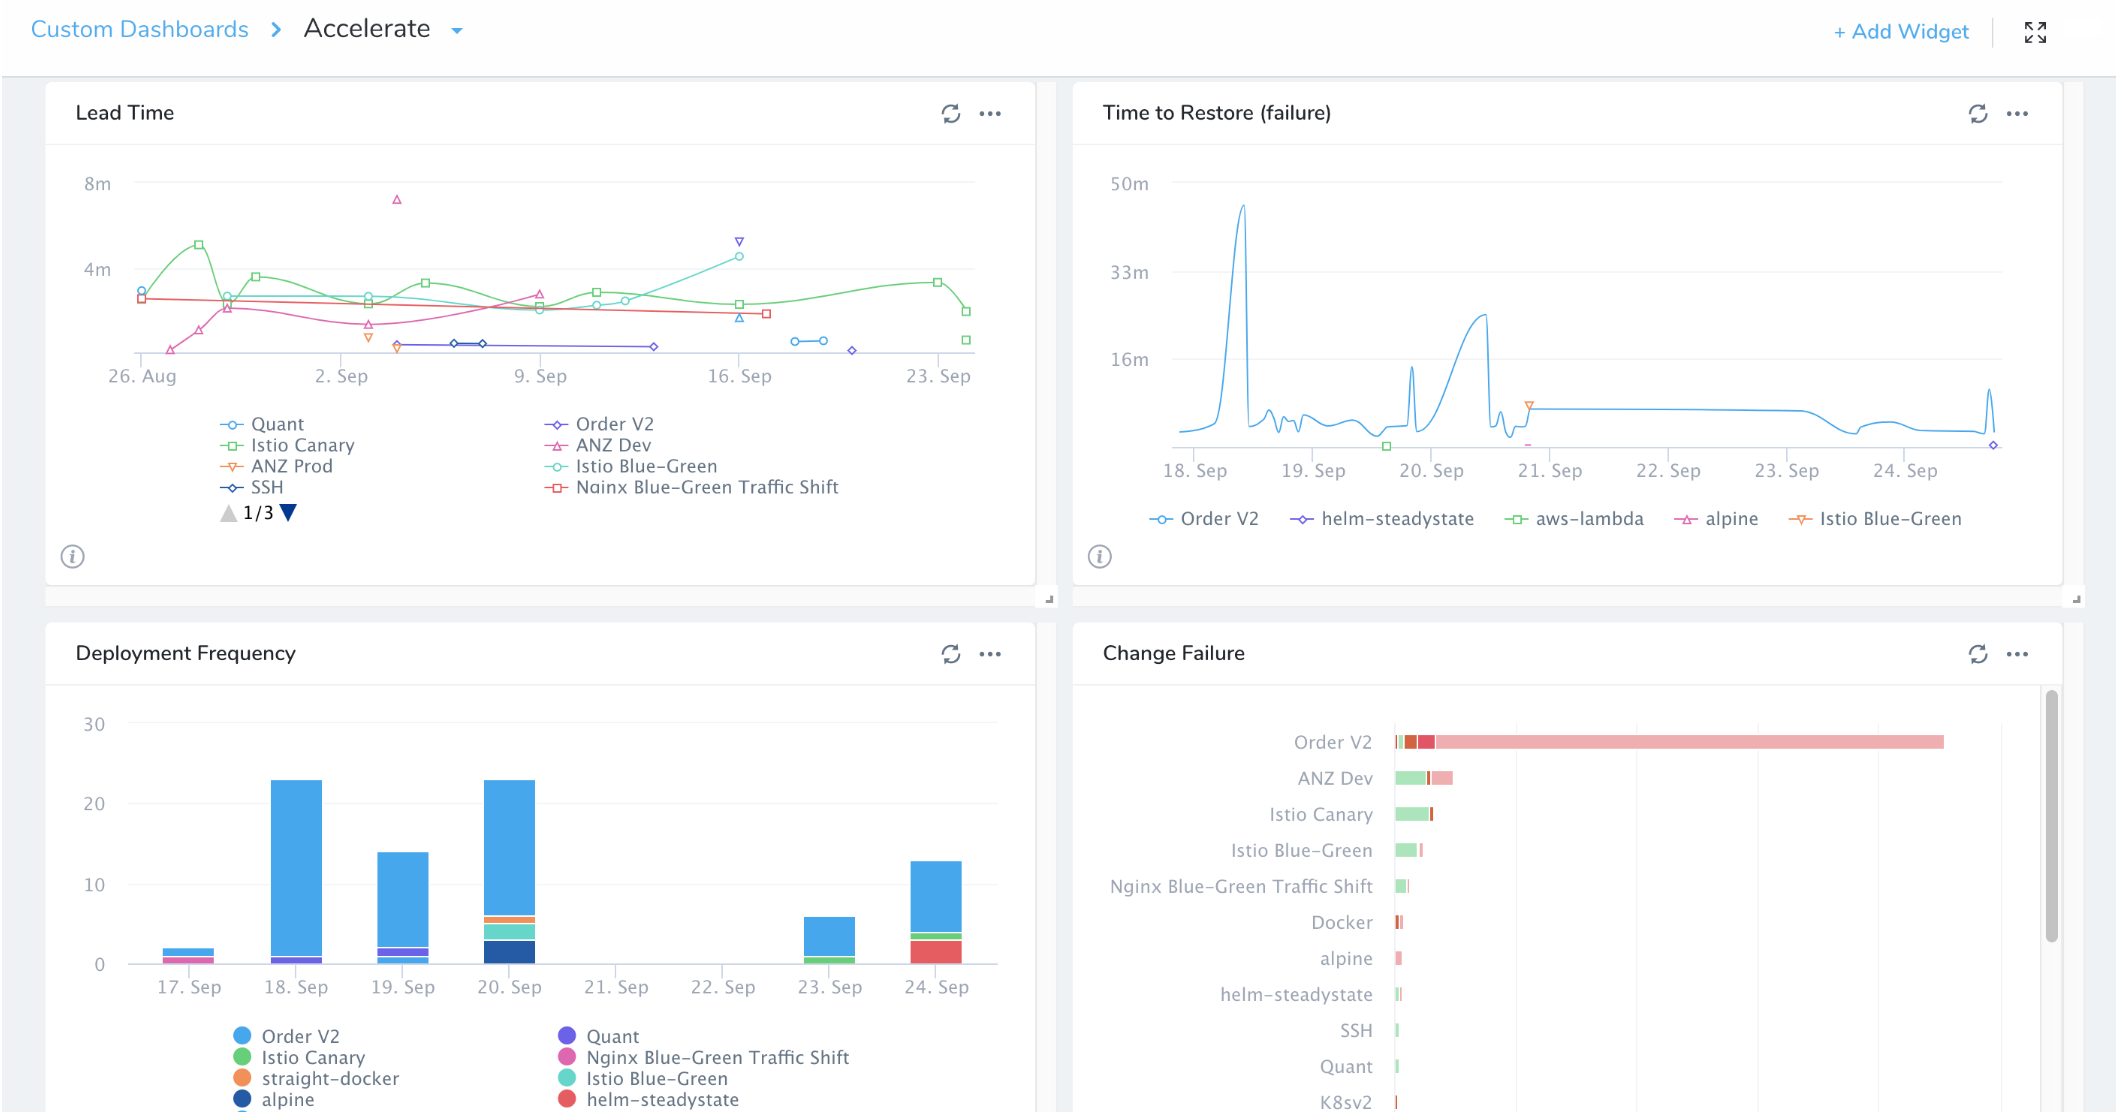
Task: Click Istio Canary green swatch in Deployment legend
Action: coord(242,1057)
